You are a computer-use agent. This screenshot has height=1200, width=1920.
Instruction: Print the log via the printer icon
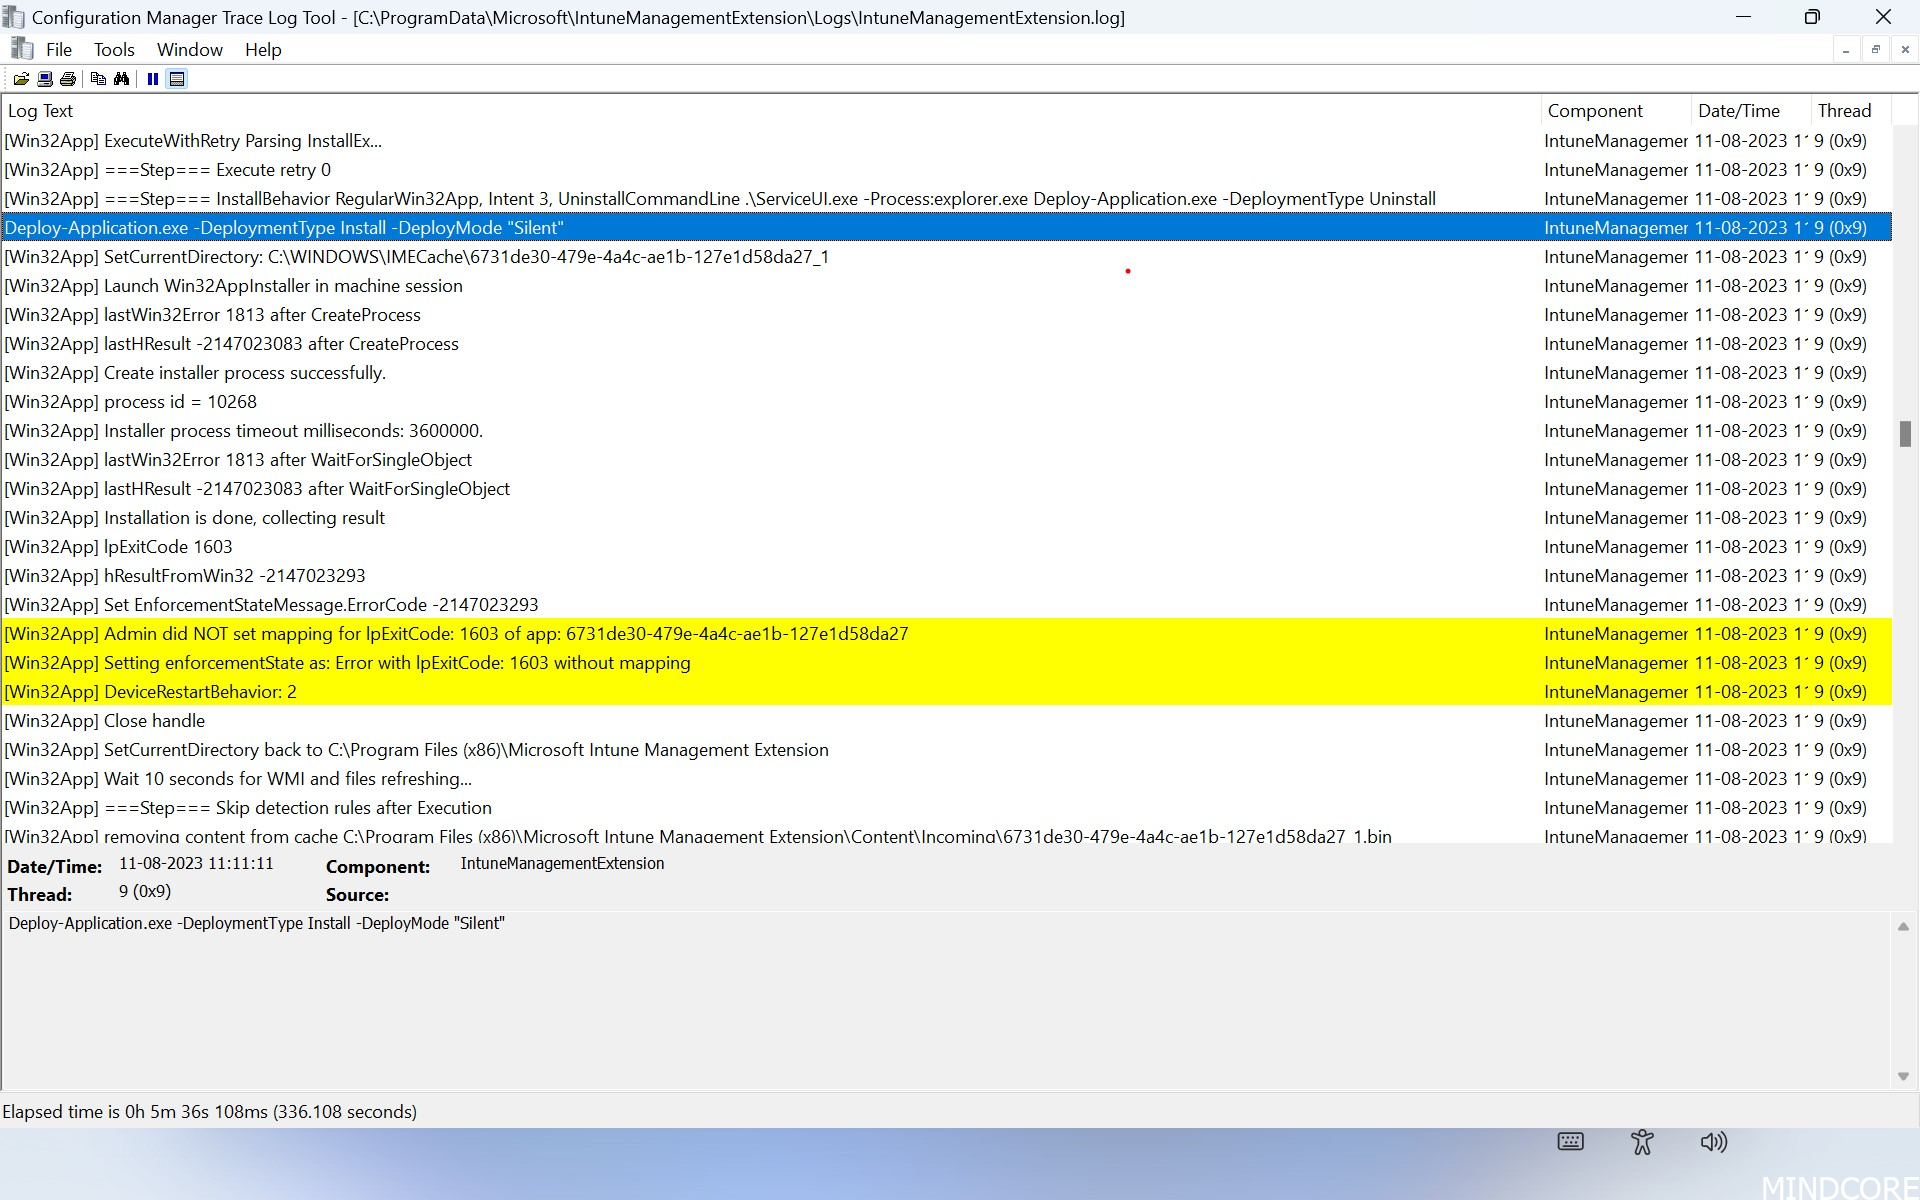point(68,79)
